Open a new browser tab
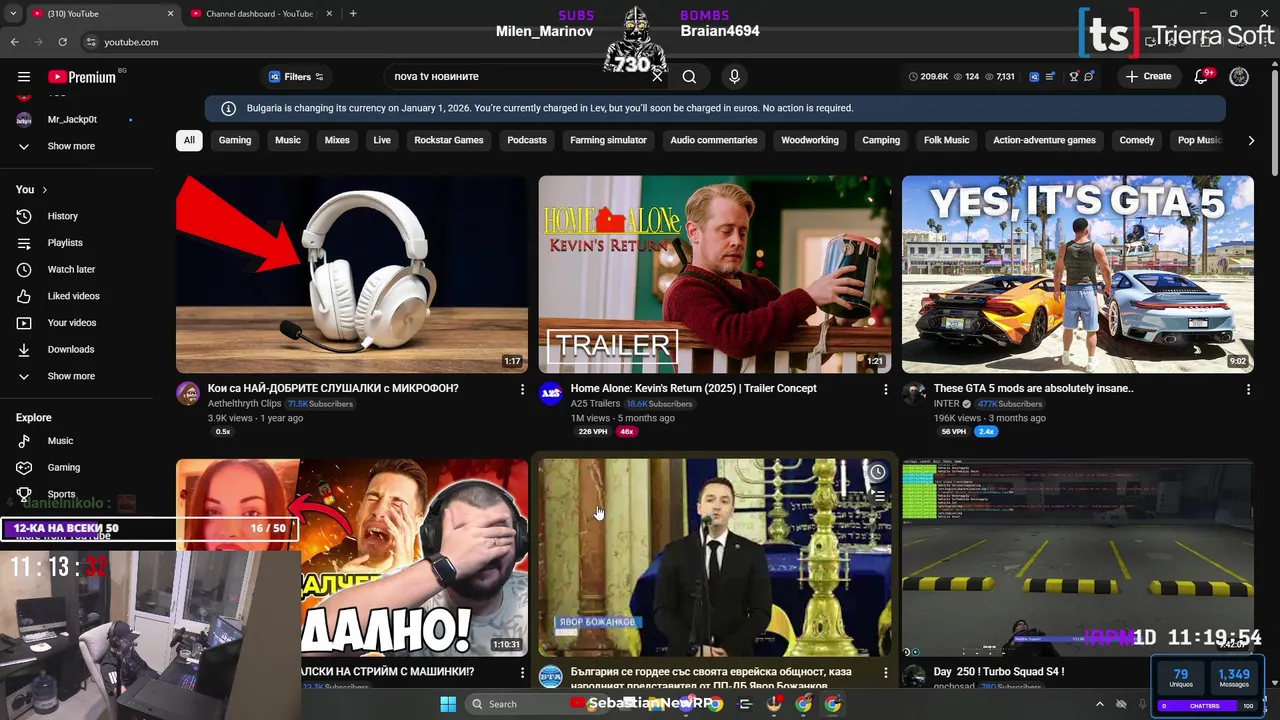This screenshot has width=1280, height=720. [x=353, y=14]
